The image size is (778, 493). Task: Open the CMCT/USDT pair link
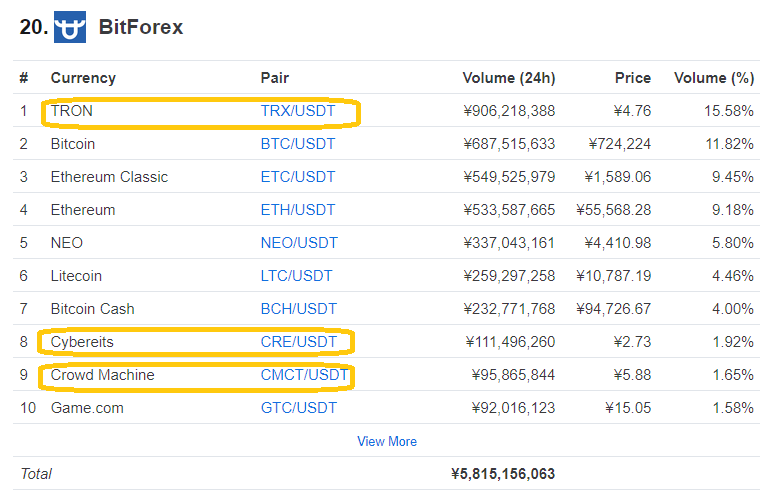tap(304, 375)
